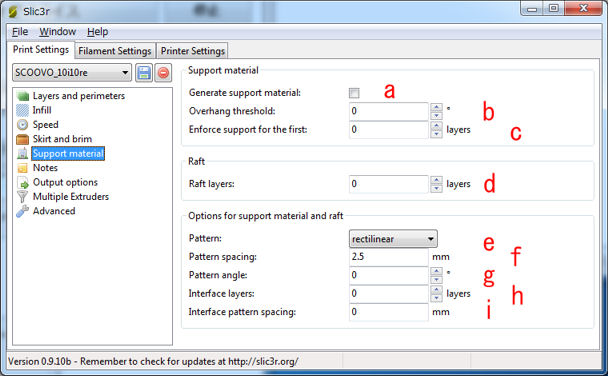608x376 pixels.
Task: Select Speed in the settings list
Action: pyautogui.click(x=45, y=125)
